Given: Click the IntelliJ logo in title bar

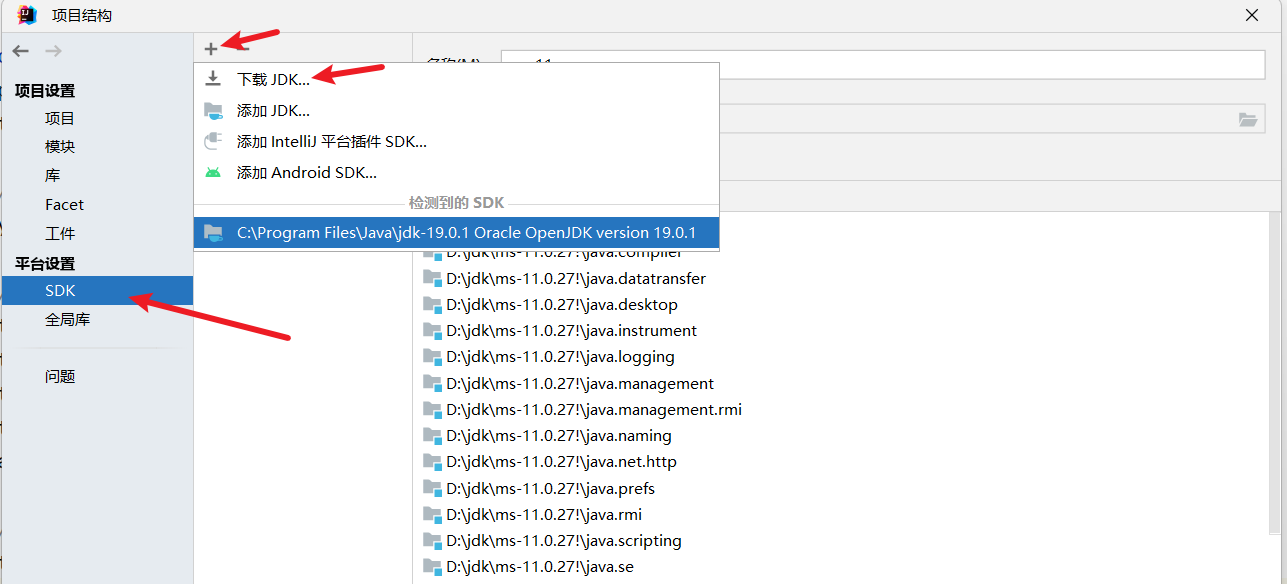Looking at the screenshot, I should point(28,15).
